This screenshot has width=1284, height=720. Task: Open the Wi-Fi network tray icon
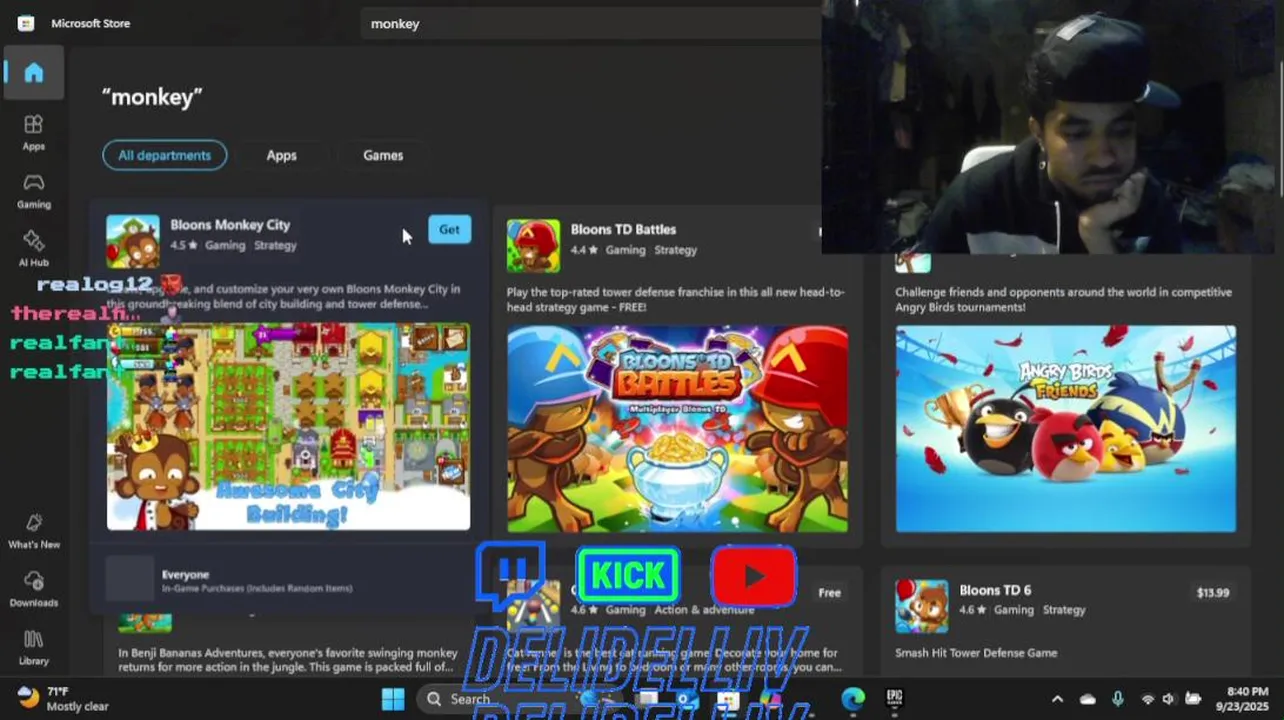(x=1148, y=699)
